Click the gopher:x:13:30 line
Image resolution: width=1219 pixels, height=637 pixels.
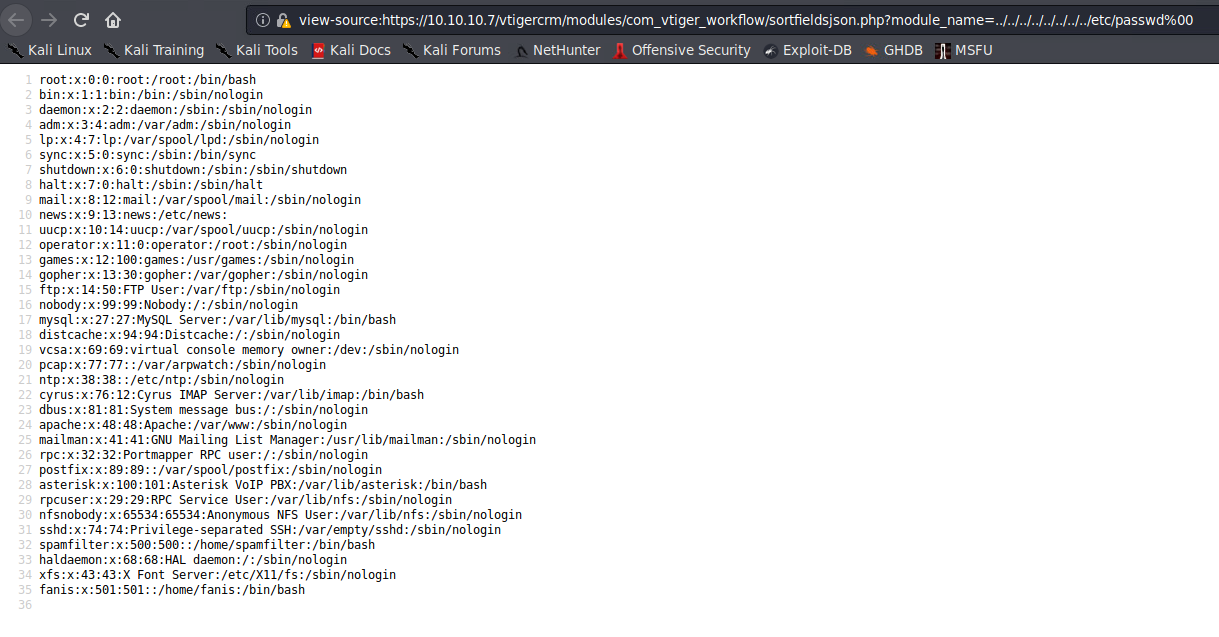point(203,275)
